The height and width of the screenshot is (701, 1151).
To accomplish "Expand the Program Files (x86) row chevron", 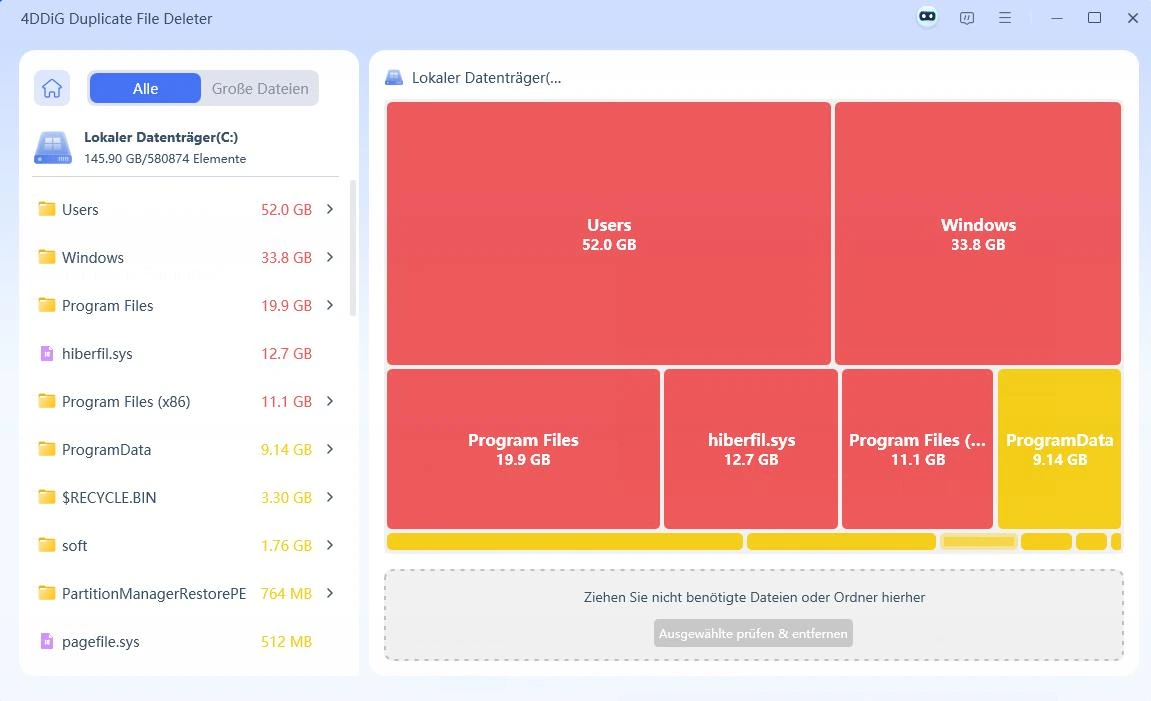I will click(x=330, y=402).
